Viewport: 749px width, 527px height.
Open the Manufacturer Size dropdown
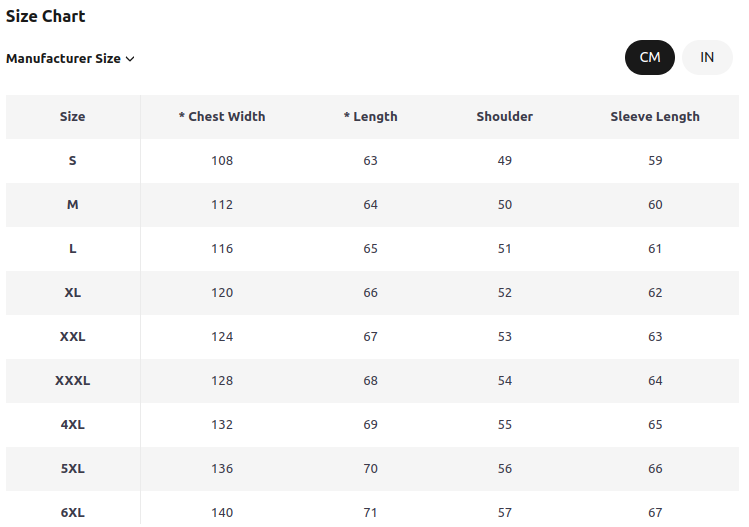click(70, 58)
